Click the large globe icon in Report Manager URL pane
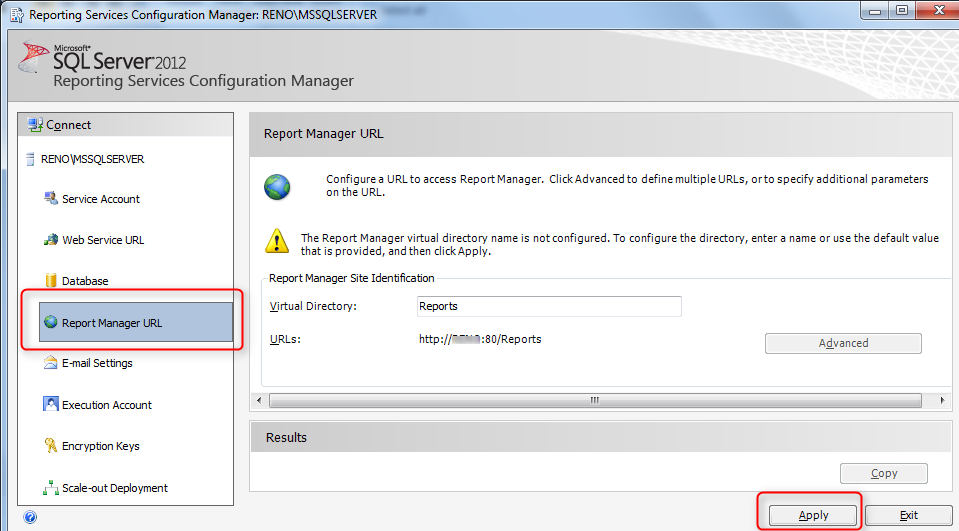Image resolution: width=959 pixels, height=531 pixels. tap(277, 187)
